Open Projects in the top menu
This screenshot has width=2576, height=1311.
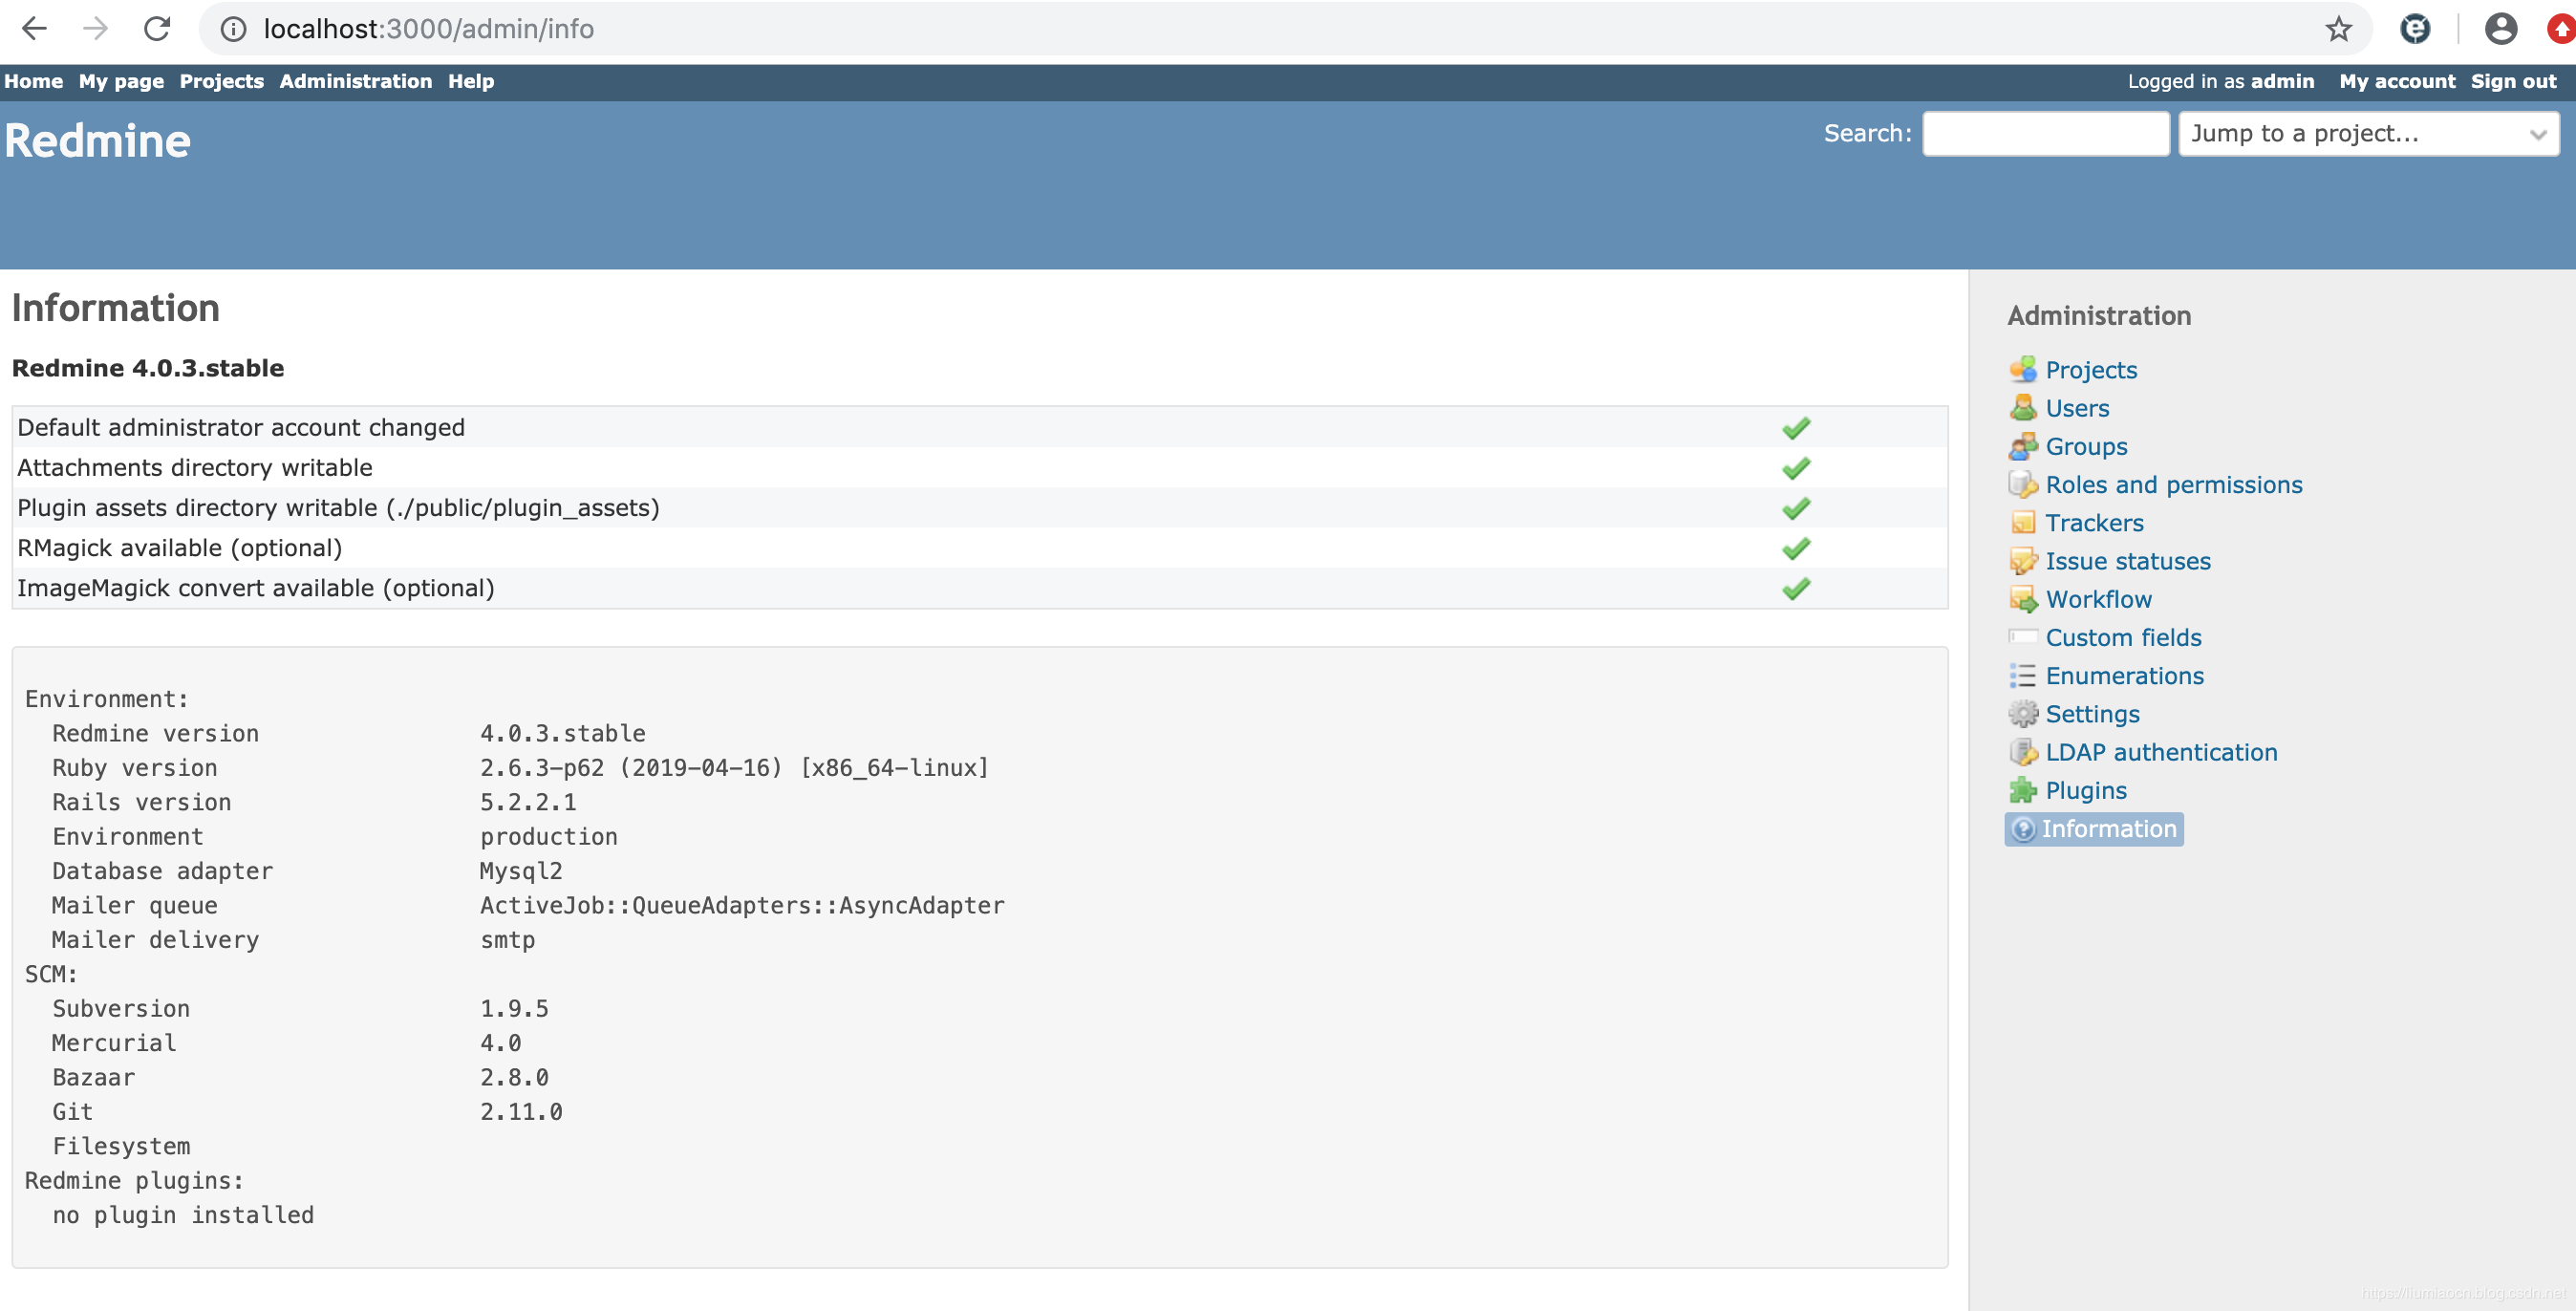(x=221, y=81)
